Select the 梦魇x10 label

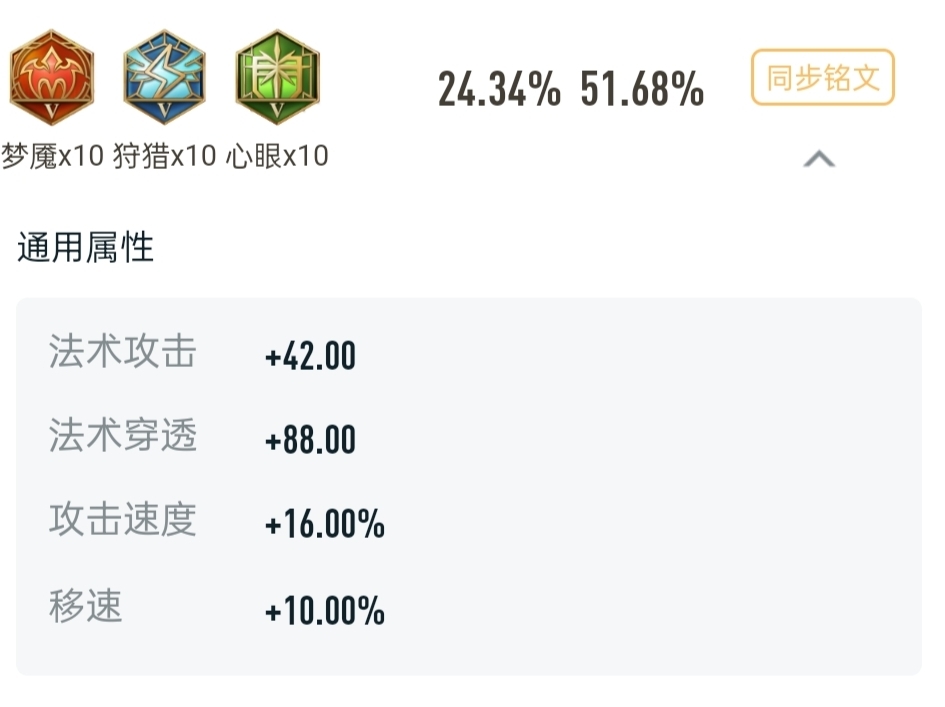pos(53,156)
